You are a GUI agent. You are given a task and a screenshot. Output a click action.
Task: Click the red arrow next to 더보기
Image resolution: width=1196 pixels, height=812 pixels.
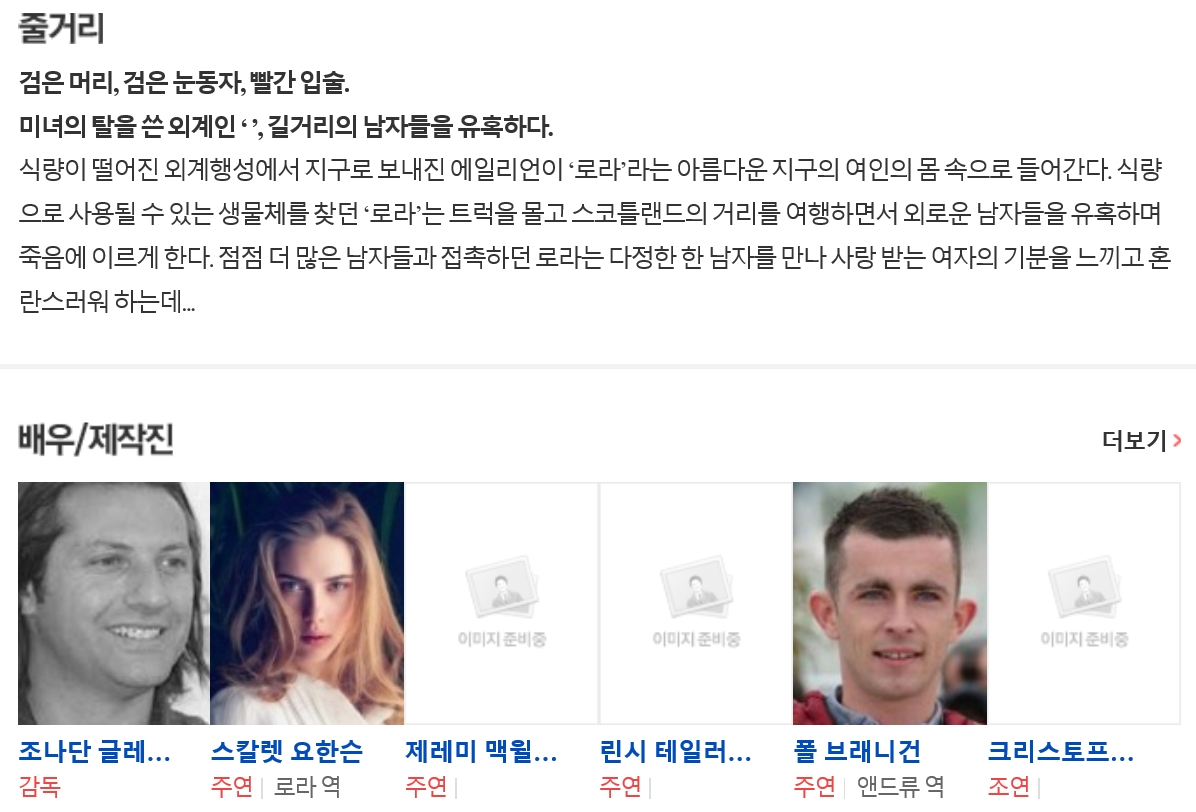pyautogui.click(x=1178, y=440)
